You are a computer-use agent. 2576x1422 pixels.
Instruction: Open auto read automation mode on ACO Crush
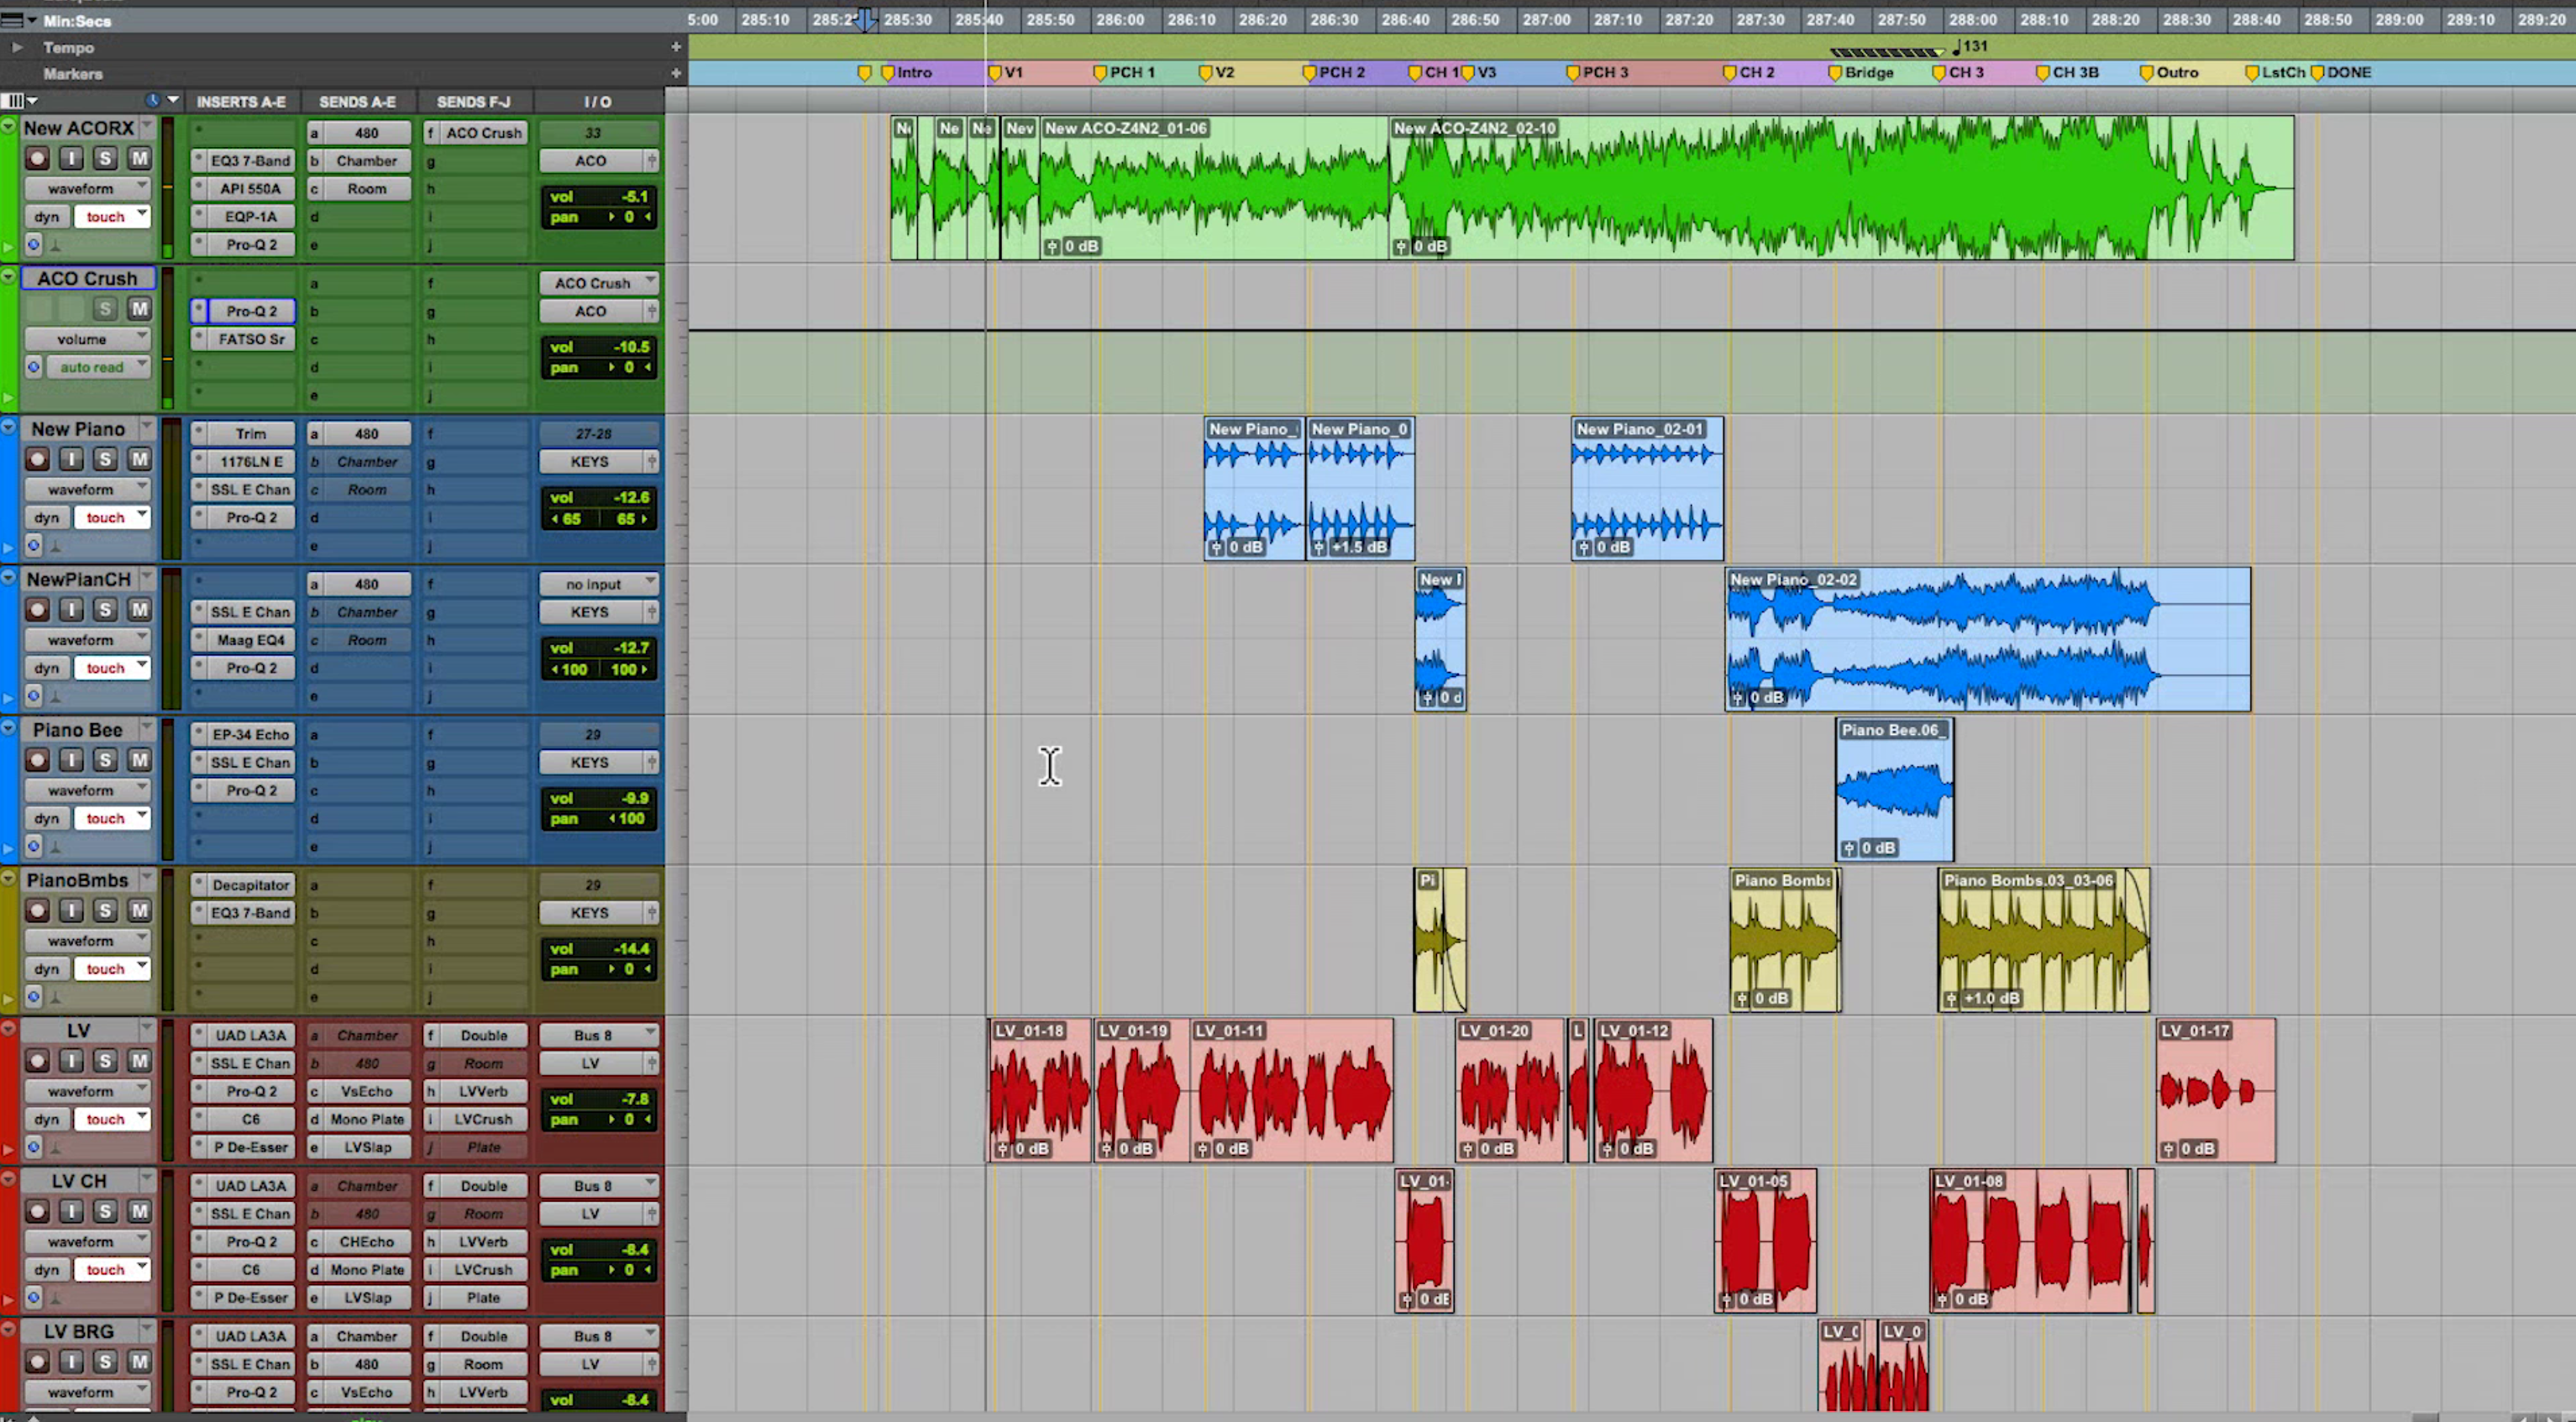[98, 367]
